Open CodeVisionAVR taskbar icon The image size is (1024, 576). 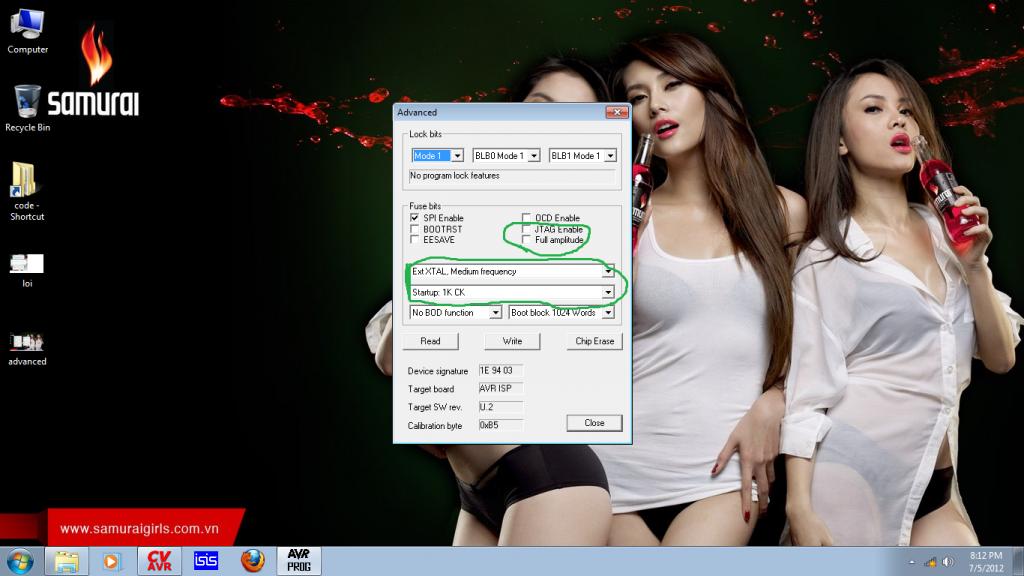coord(159,562)
